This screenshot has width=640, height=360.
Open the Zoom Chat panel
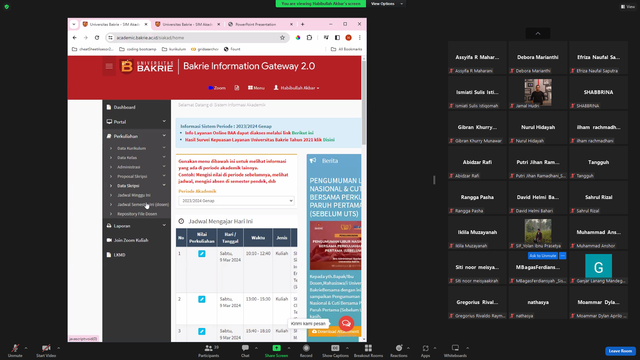(245, 350)
